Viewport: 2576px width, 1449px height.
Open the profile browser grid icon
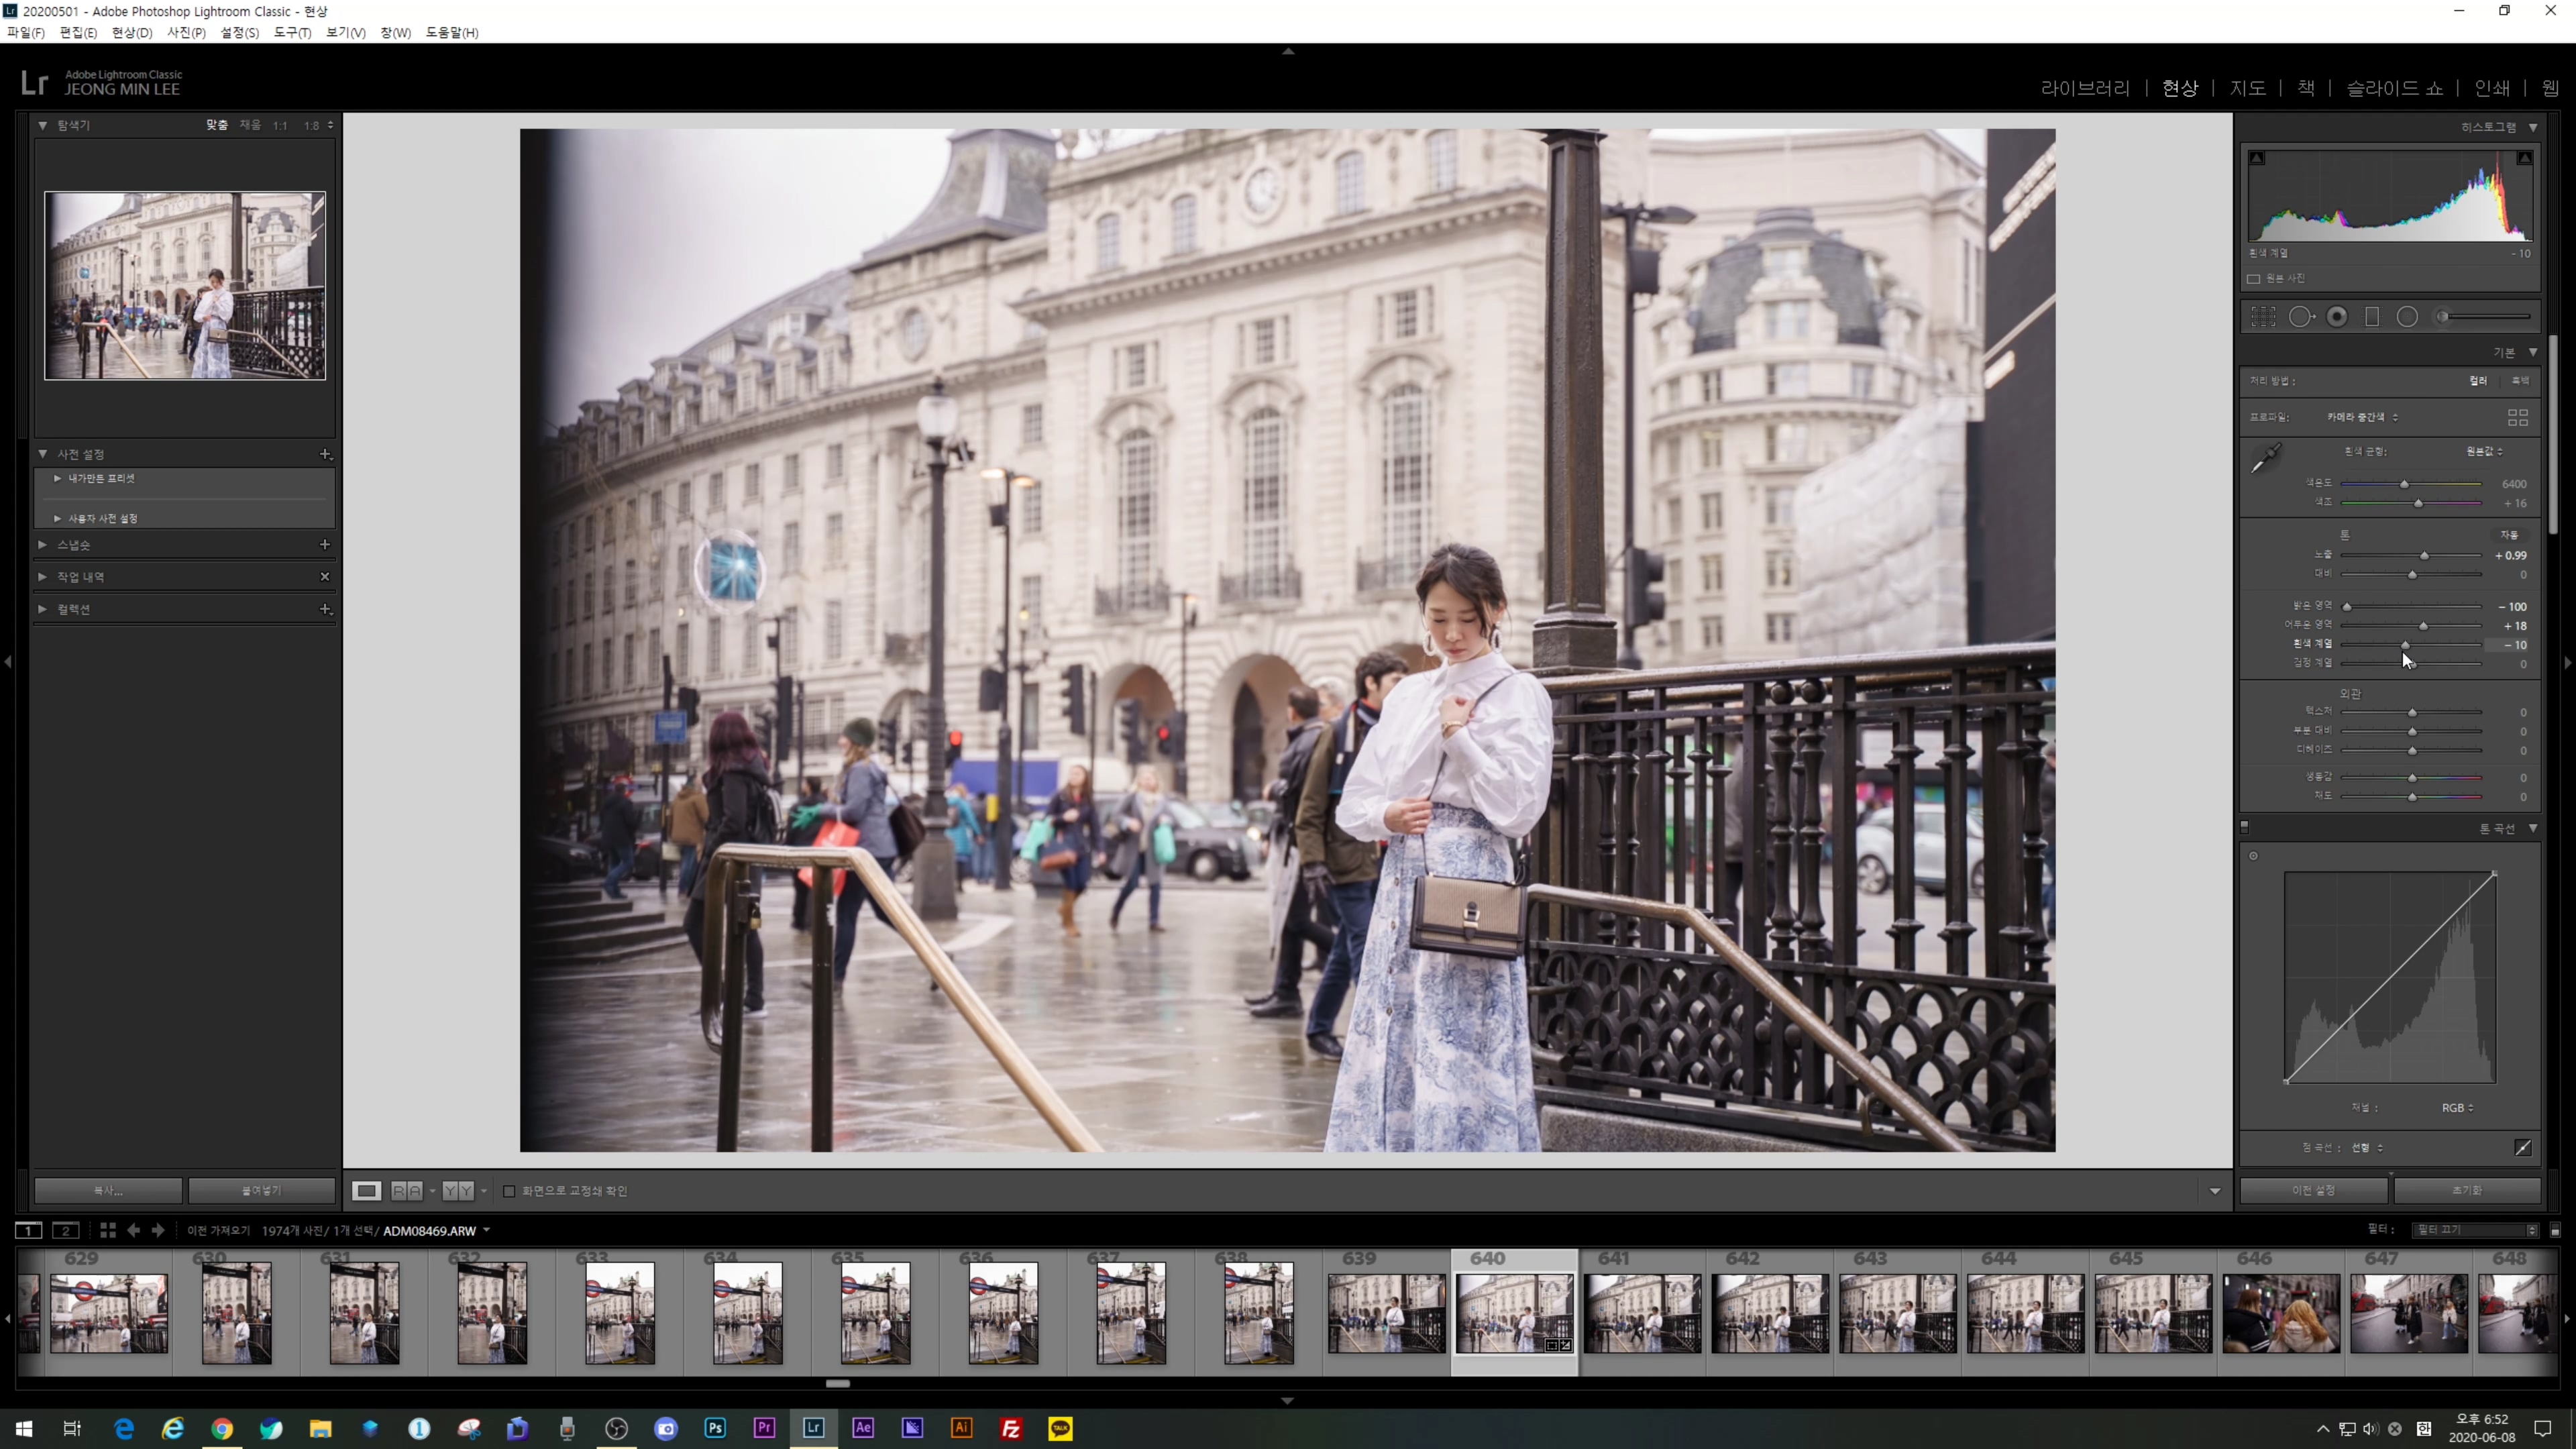[2517, 417]
